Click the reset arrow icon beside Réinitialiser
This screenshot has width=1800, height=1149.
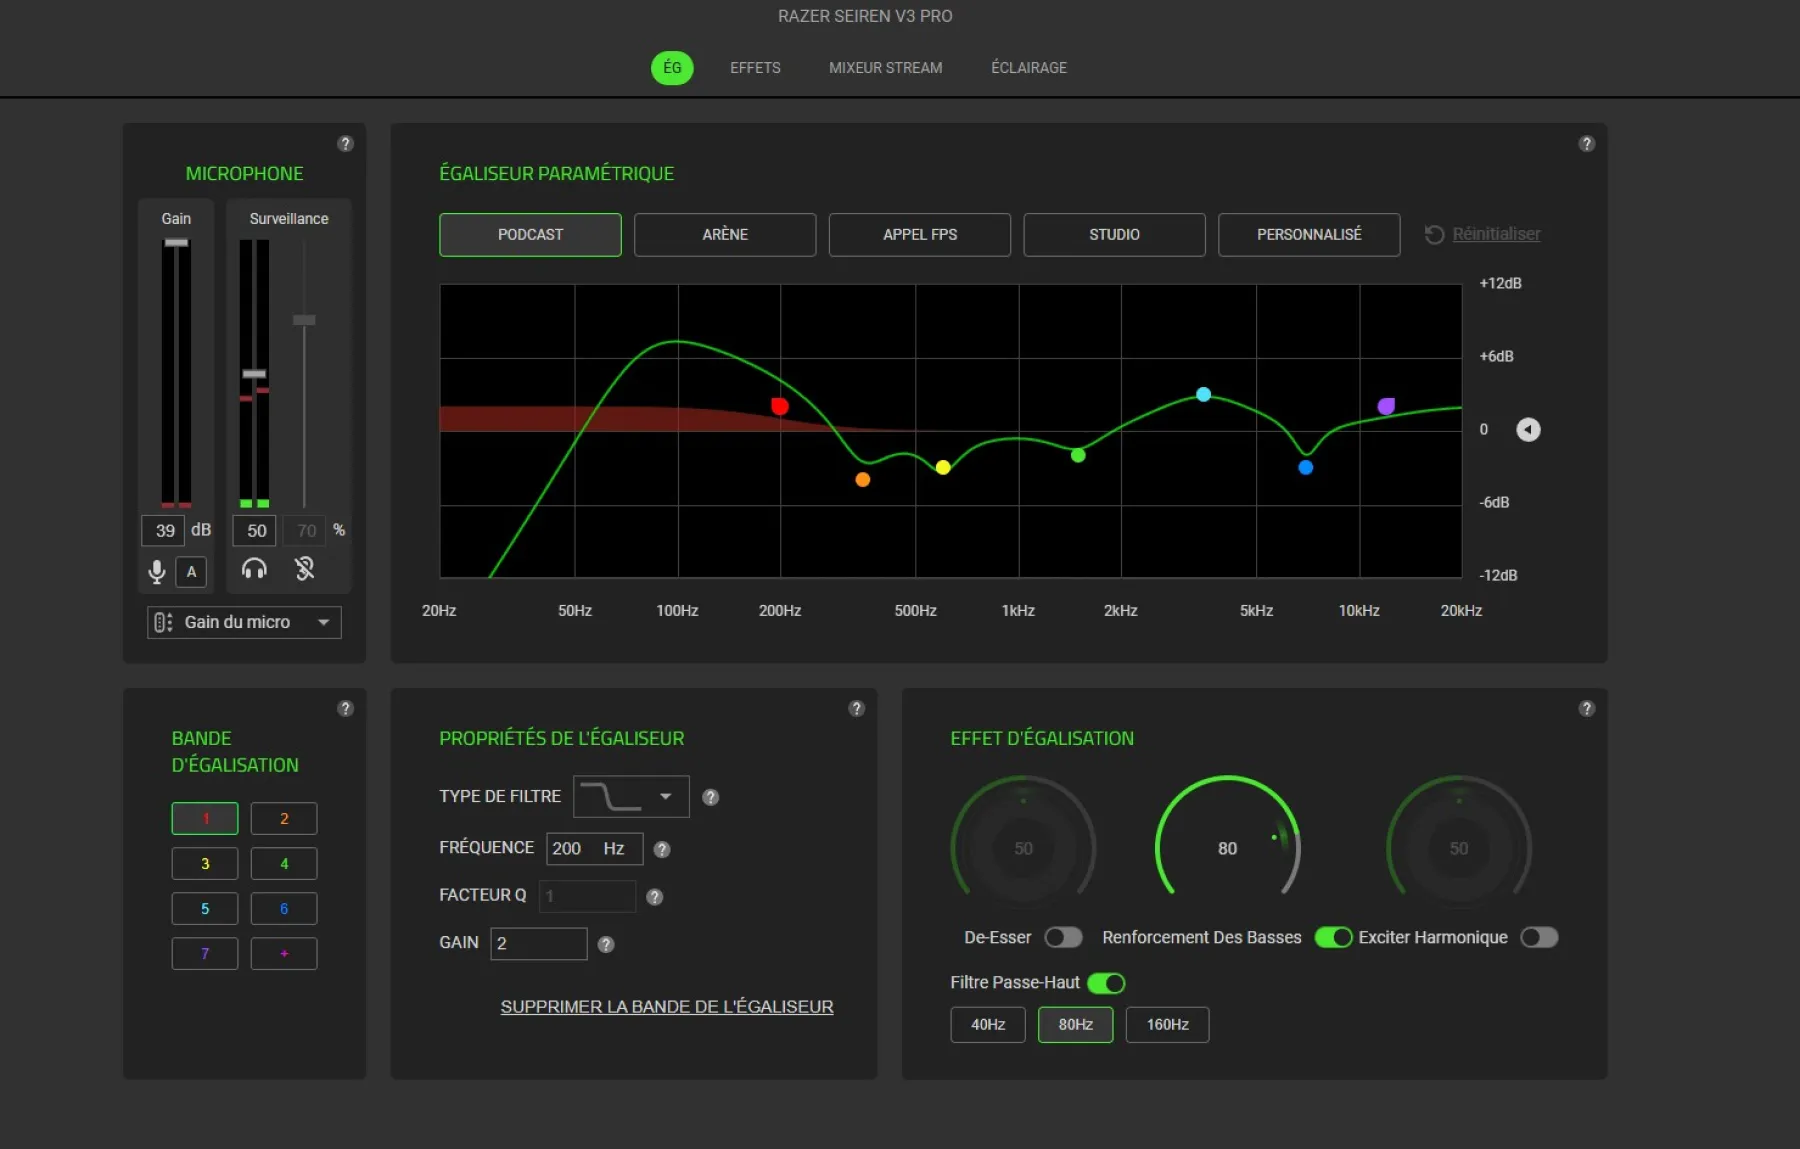click(1434, 234)
